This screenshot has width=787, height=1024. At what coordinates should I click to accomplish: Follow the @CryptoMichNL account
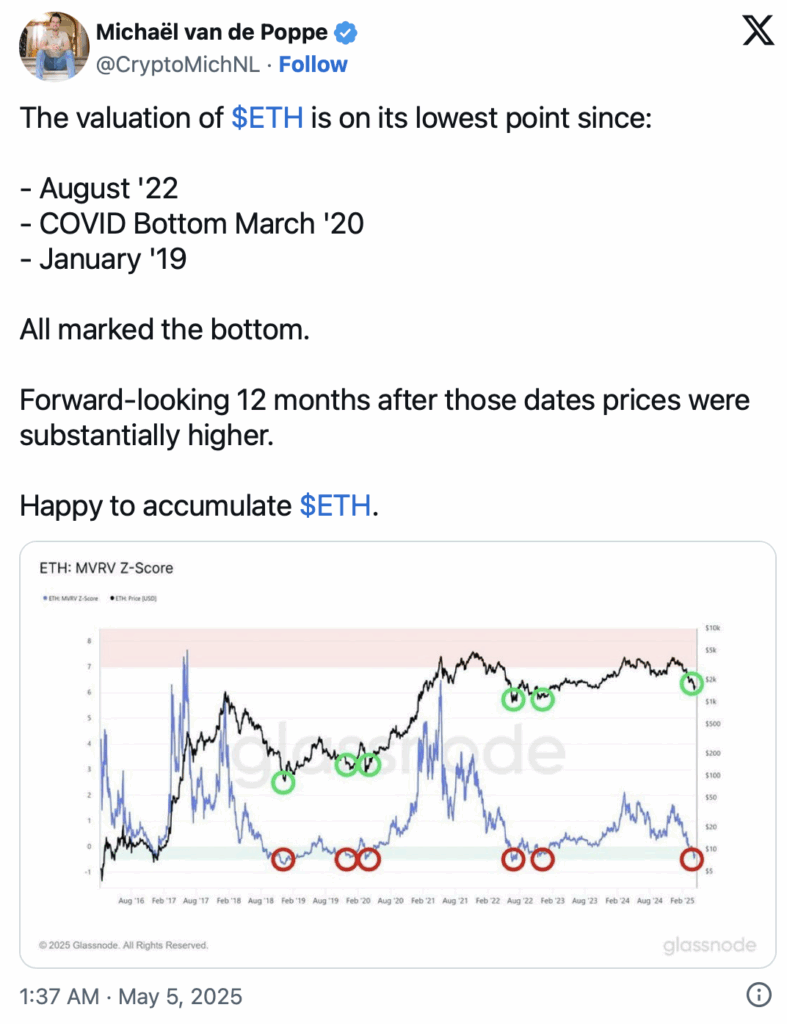pyautogui.click(x=313, y=65)
